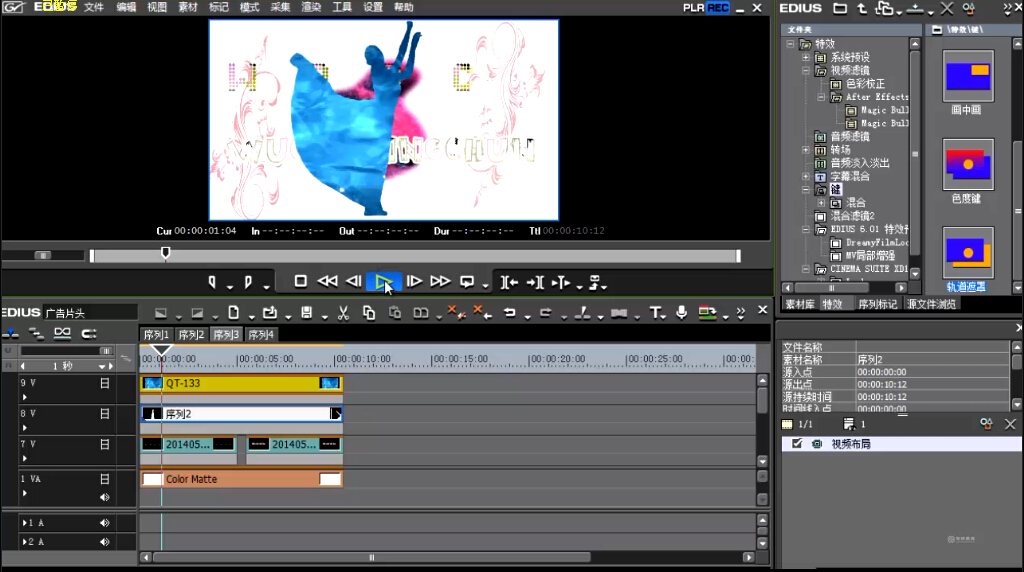
Task: Click the fast forward button
Action: [x=440, y=282]
